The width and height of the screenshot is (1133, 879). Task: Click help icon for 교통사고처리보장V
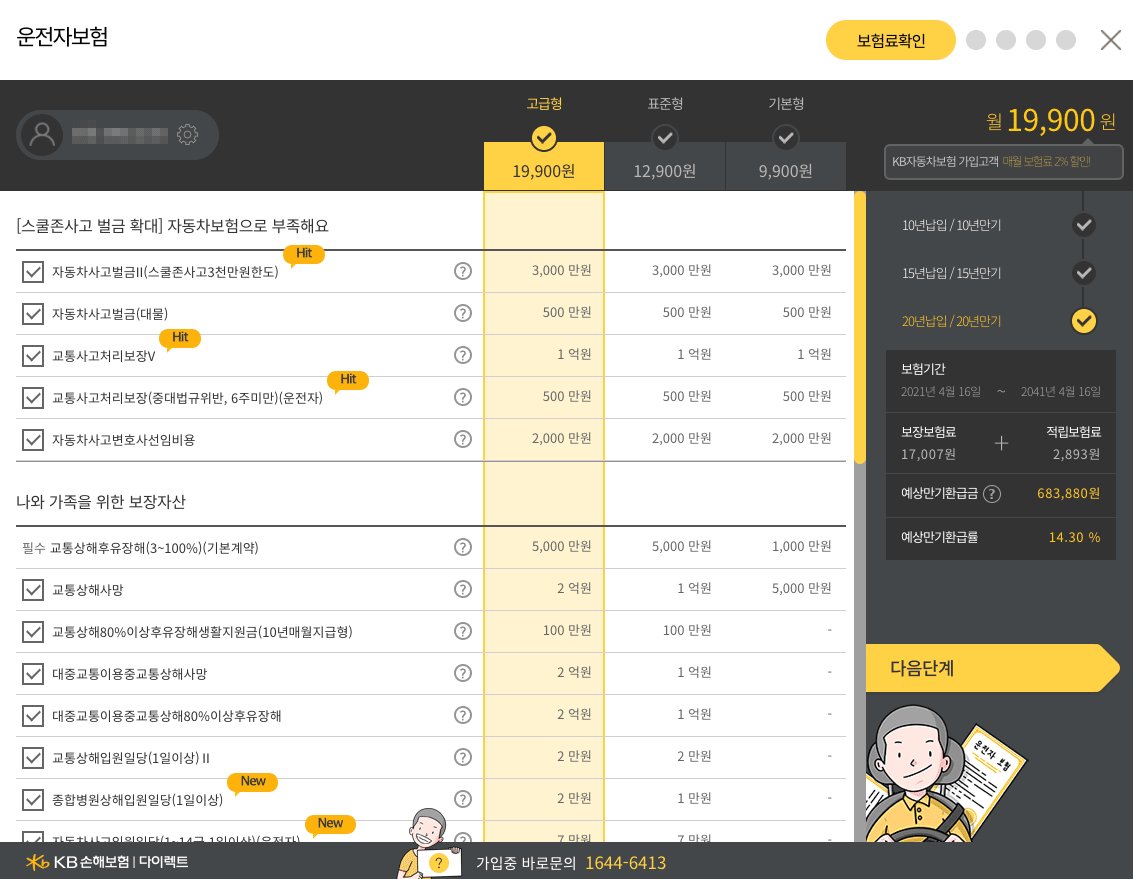(x=462, y=355)
